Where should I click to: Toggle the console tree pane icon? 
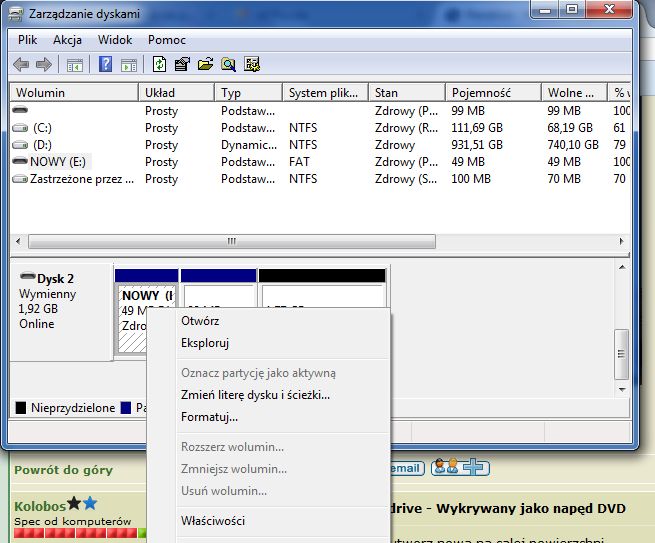tap(75, 65)
